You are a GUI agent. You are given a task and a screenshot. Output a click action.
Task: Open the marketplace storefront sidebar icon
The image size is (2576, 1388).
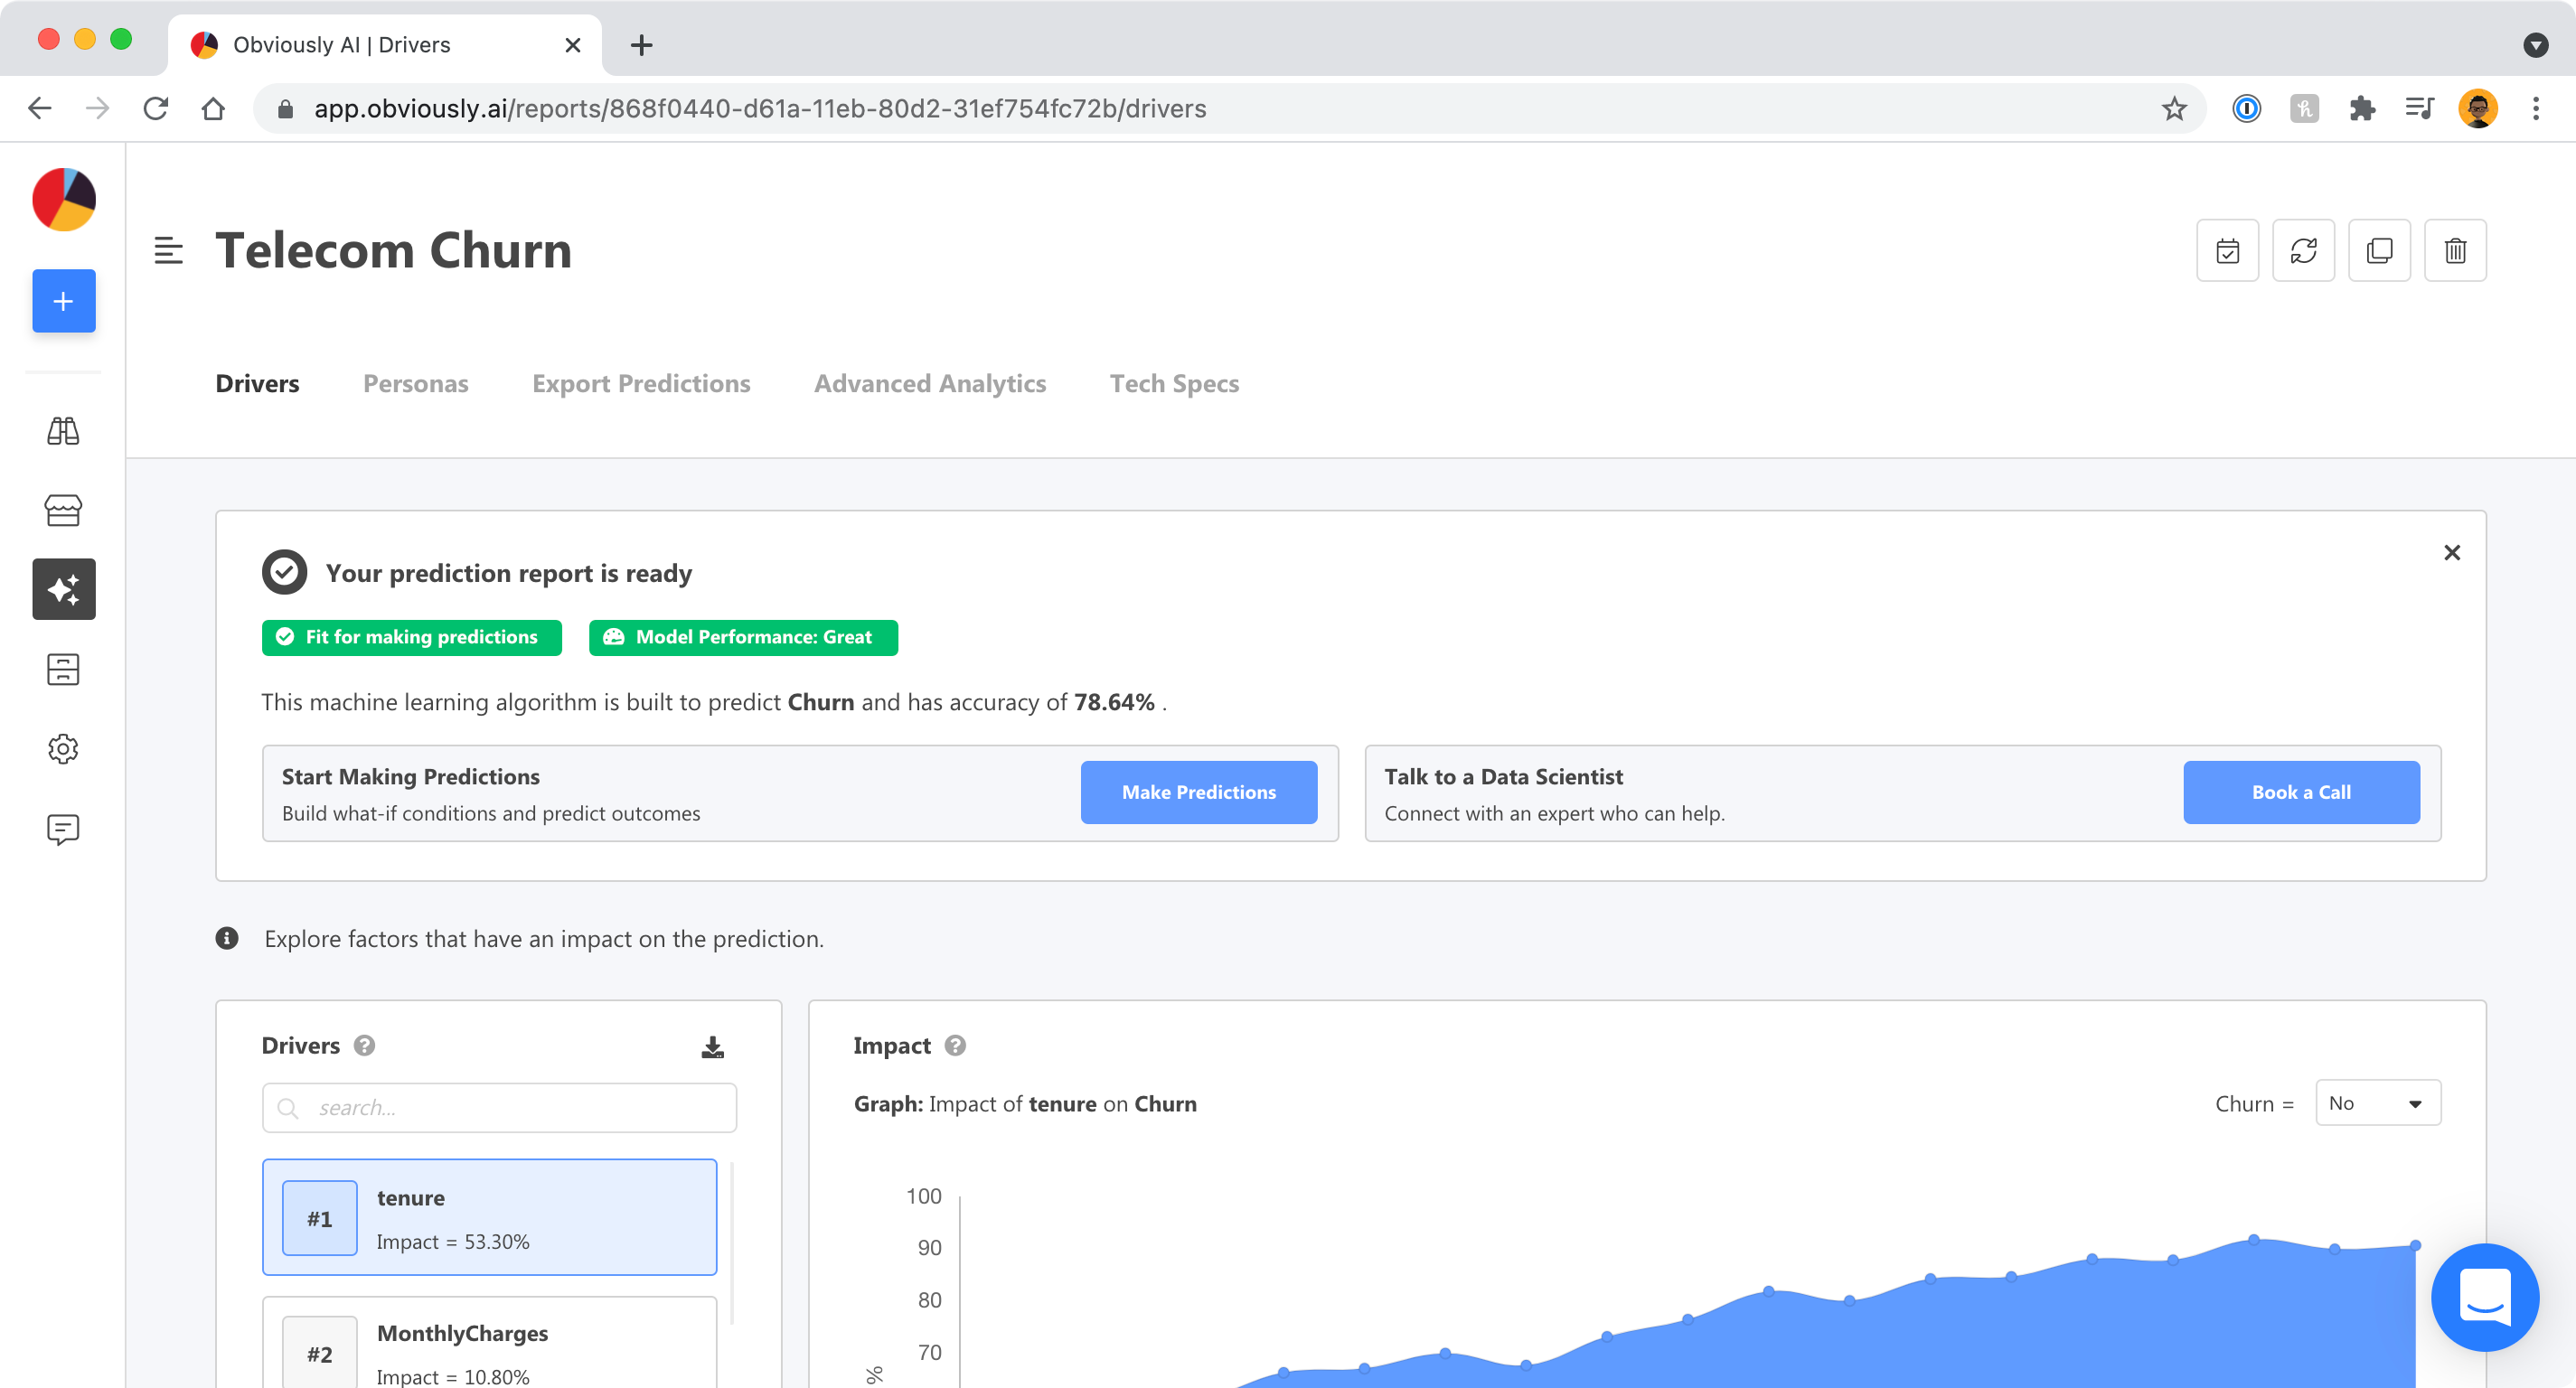(x=63, y=510)
